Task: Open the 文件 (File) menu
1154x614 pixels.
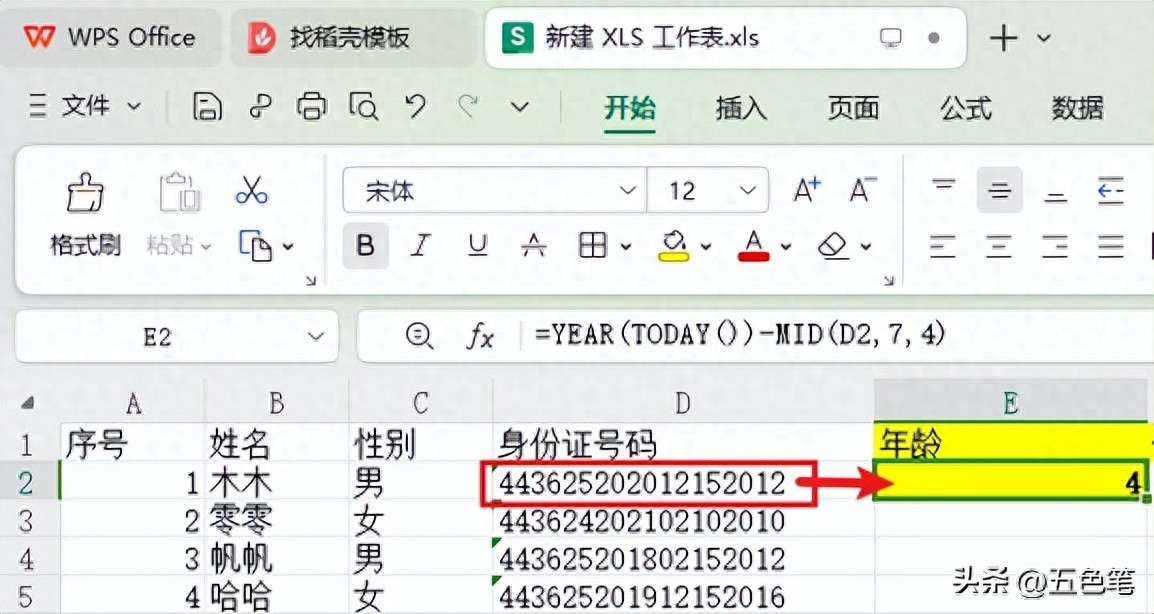Action: click(85, 106)
